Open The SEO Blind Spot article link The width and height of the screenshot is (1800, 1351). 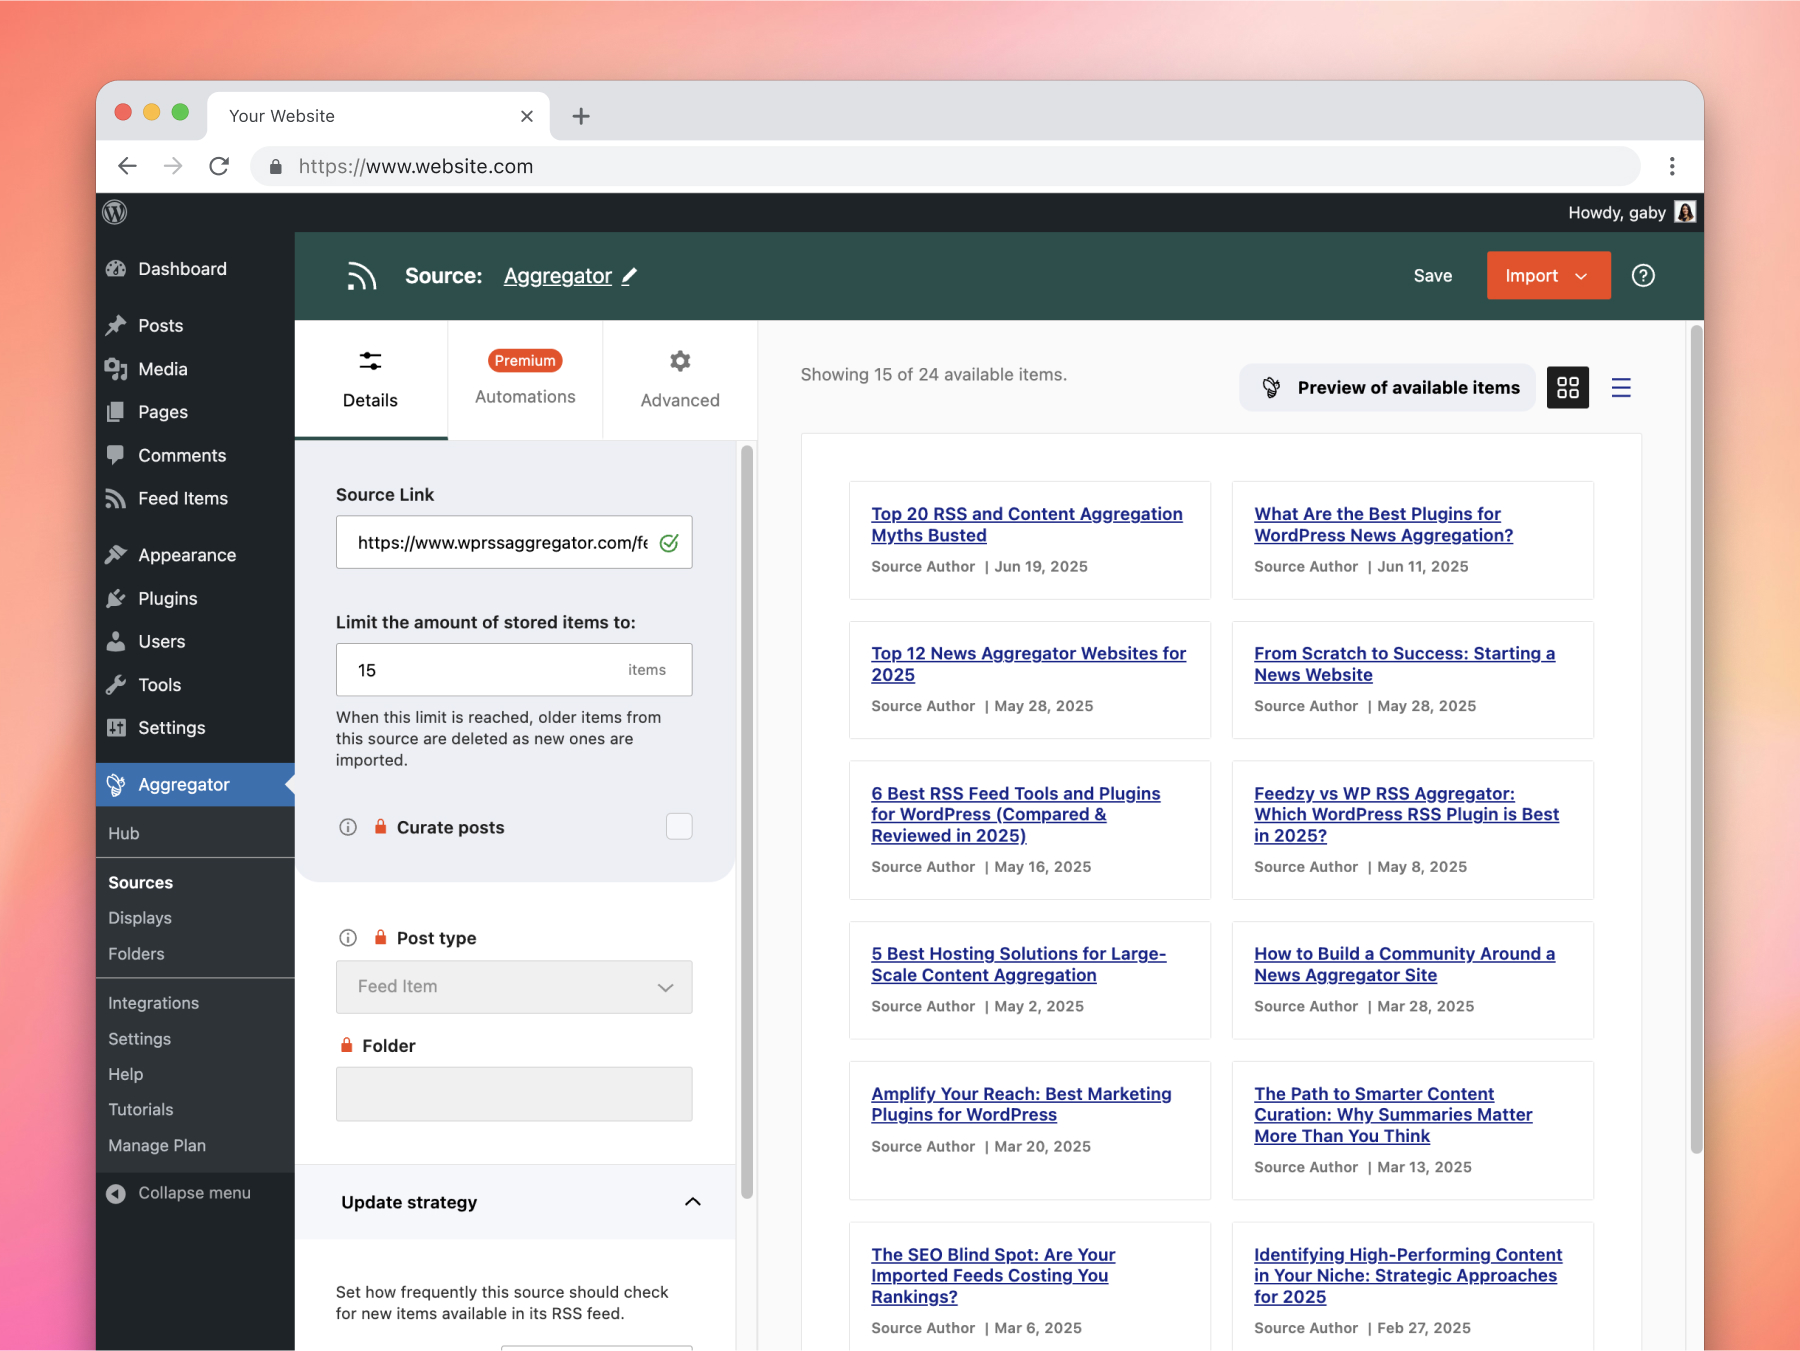pos(993,1275)
